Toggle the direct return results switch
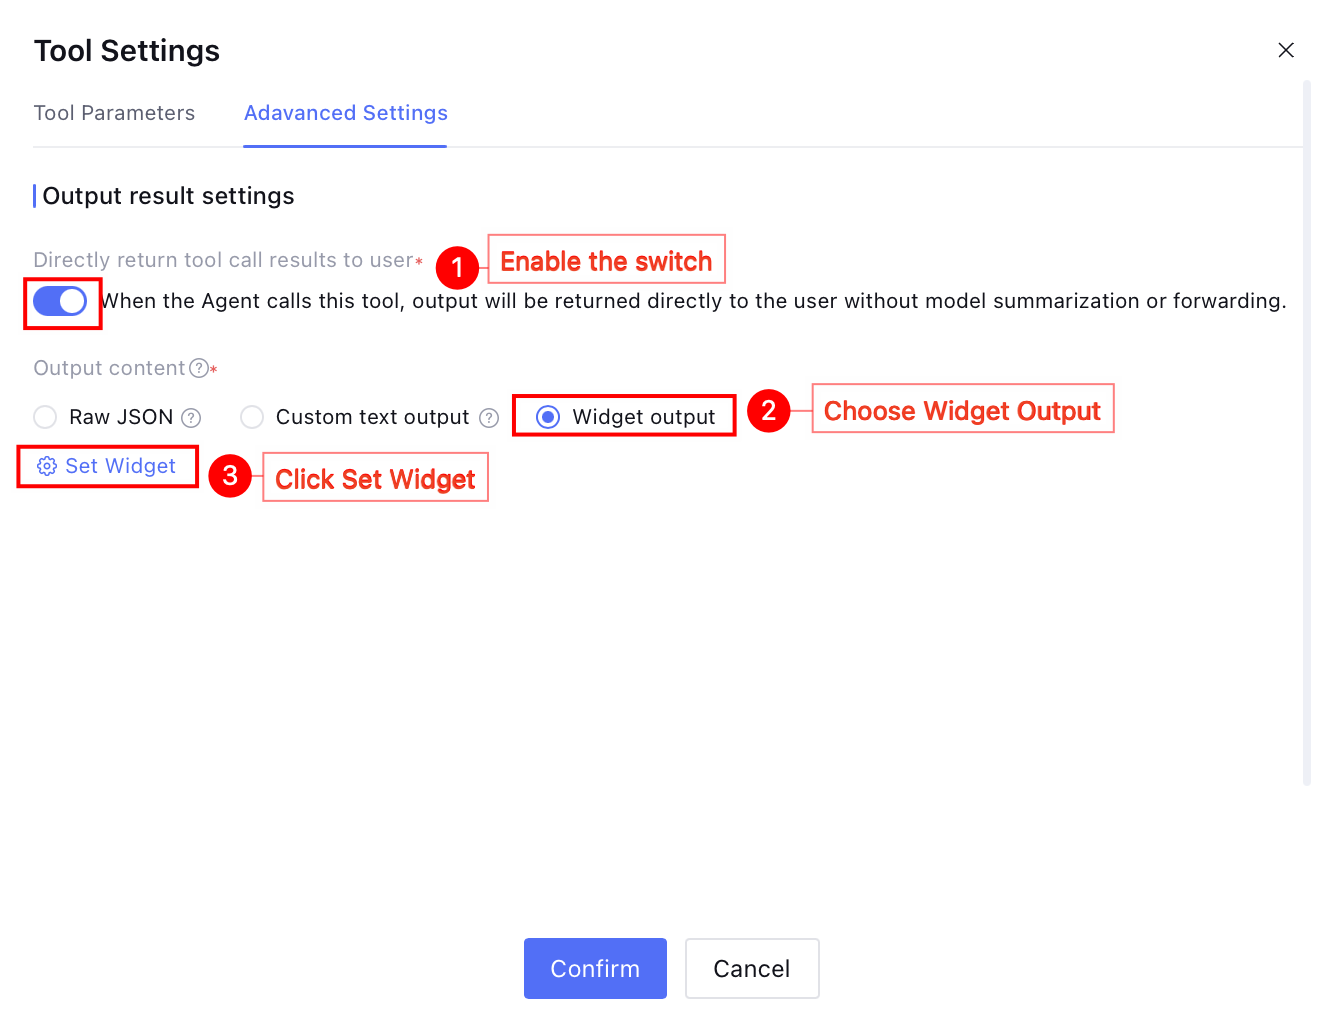Viewport: 1338px width, 1010px height. coord(60,301)
